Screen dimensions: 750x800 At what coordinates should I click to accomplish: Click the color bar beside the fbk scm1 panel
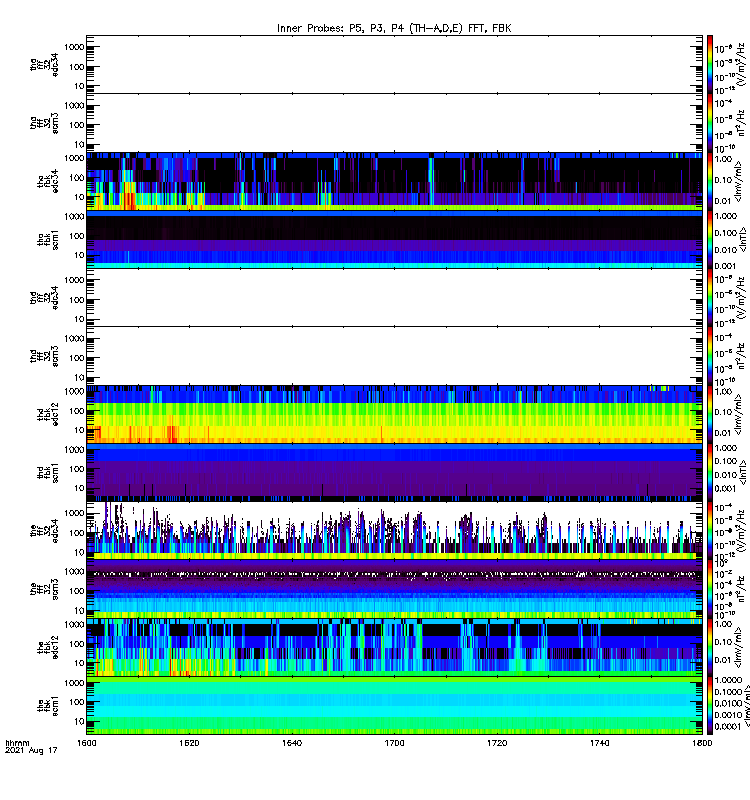[710, 706]
